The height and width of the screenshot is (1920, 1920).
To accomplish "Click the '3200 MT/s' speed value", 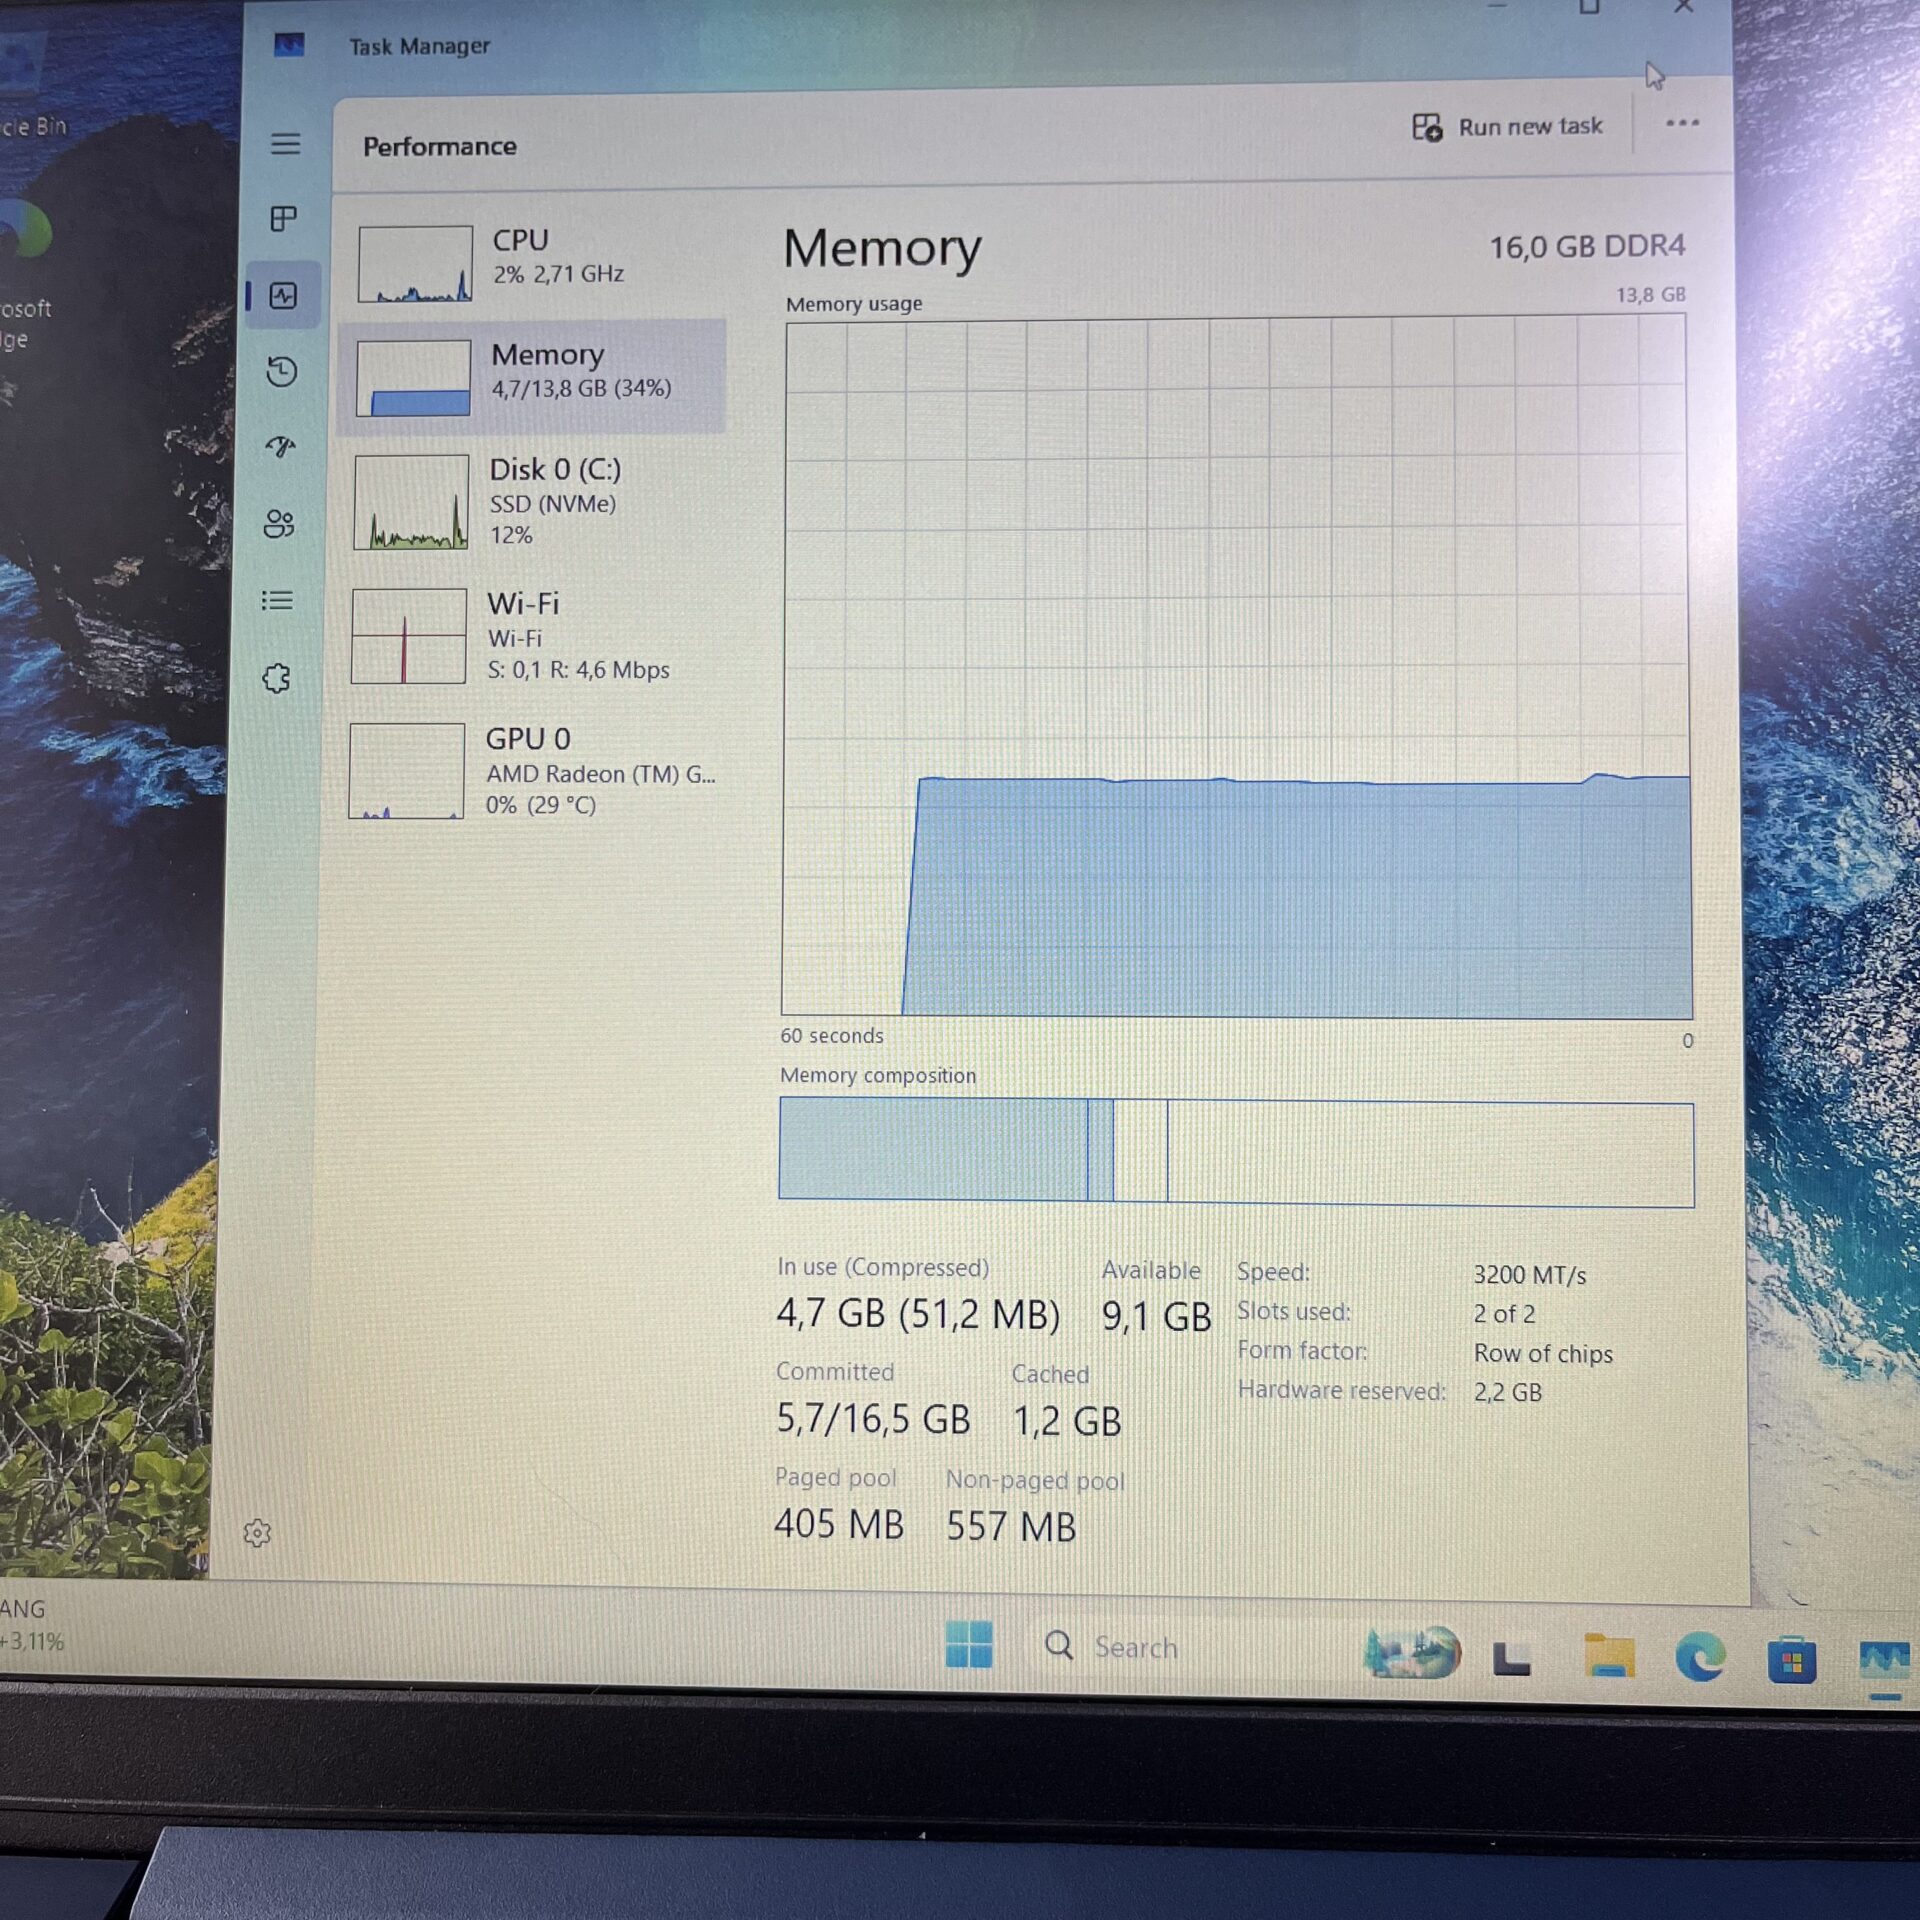I will (x=1529, y=1275).
